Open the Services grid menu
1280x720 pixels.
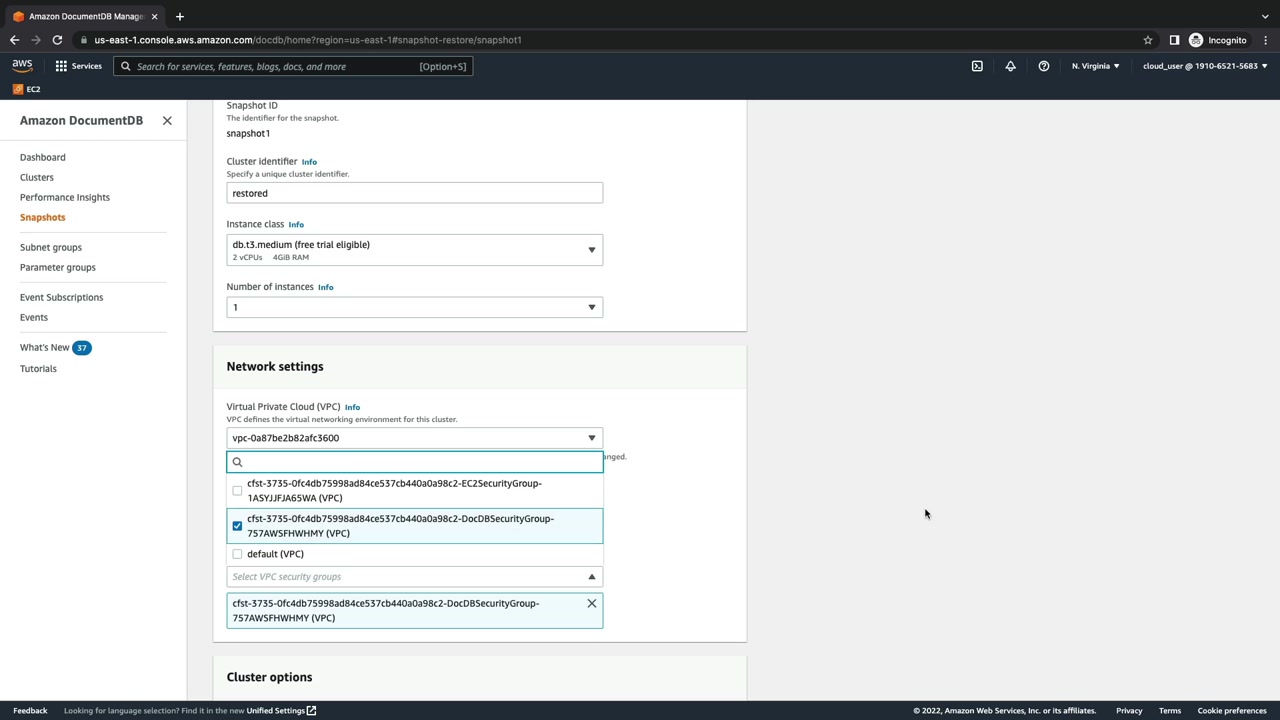coord(78,66)
